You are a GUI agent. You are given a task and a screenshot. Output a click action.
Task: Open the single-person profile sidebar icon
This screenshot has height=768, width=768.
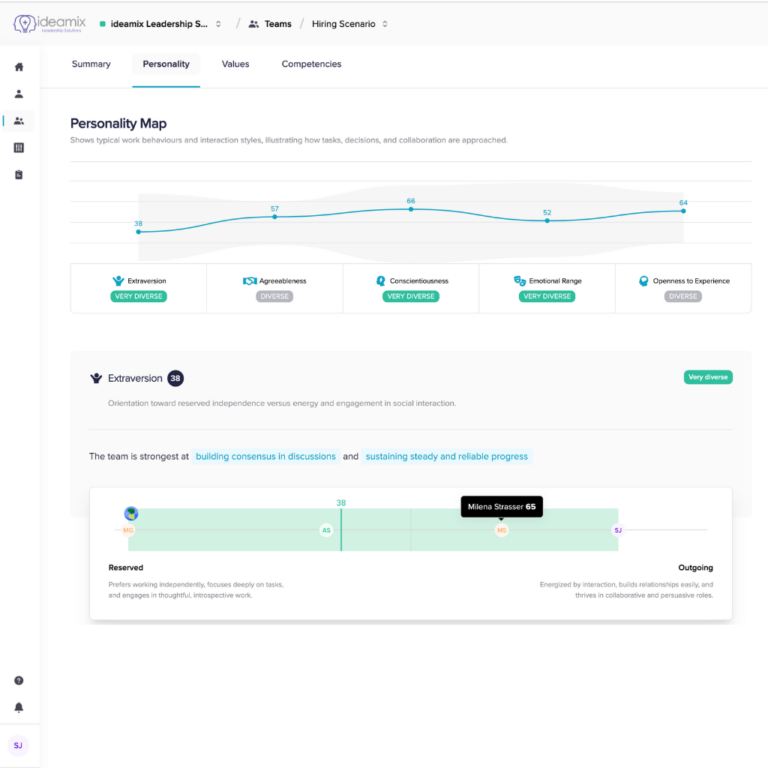click(19, 94)
